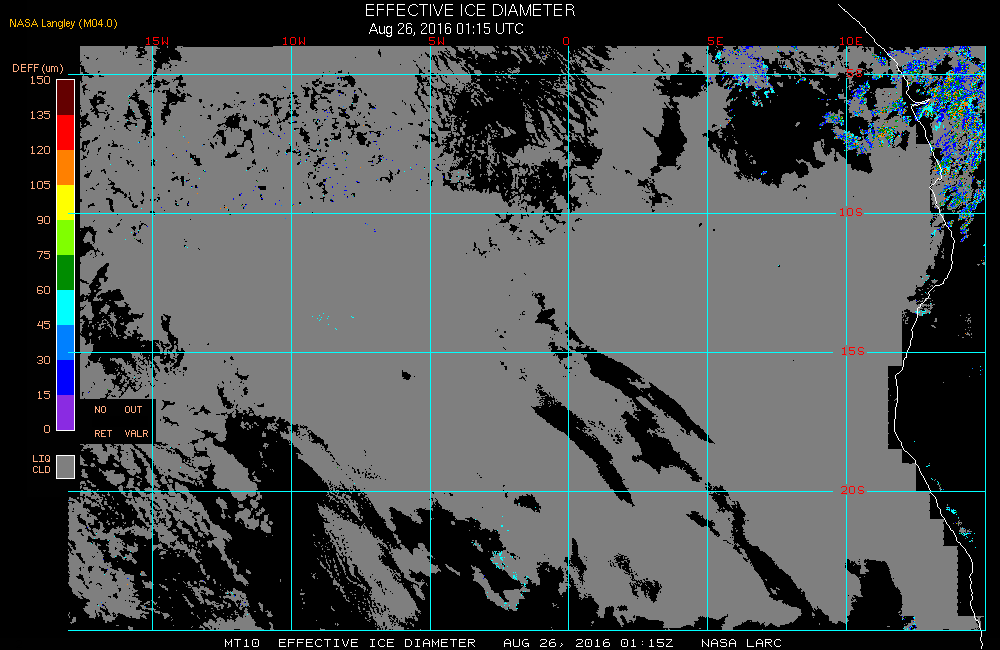
Task: Click the 5E longitude label
Action: coord(715,41)
